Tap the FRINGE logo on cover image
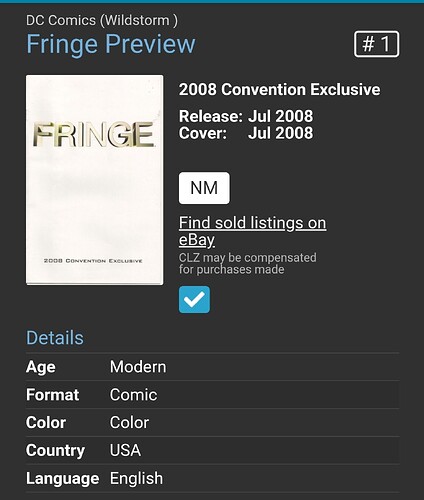This screenshot has height=500, width=424. 94,135
